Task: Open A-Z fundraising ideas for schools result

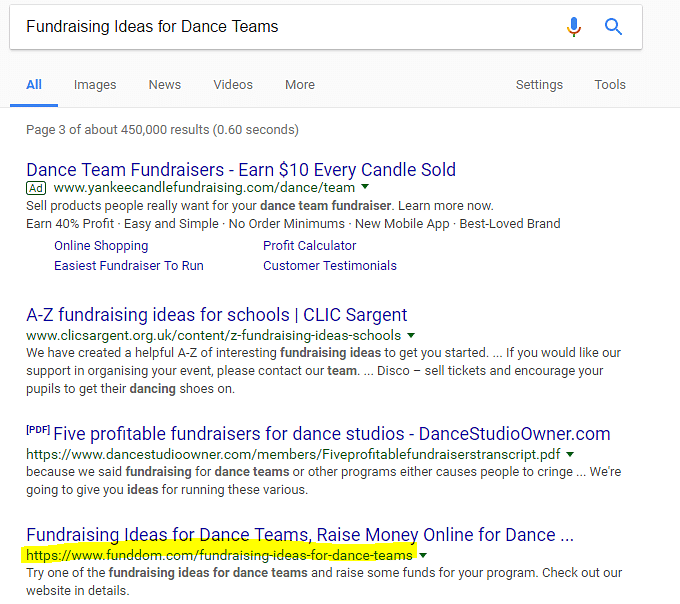Action: [216, 315]
